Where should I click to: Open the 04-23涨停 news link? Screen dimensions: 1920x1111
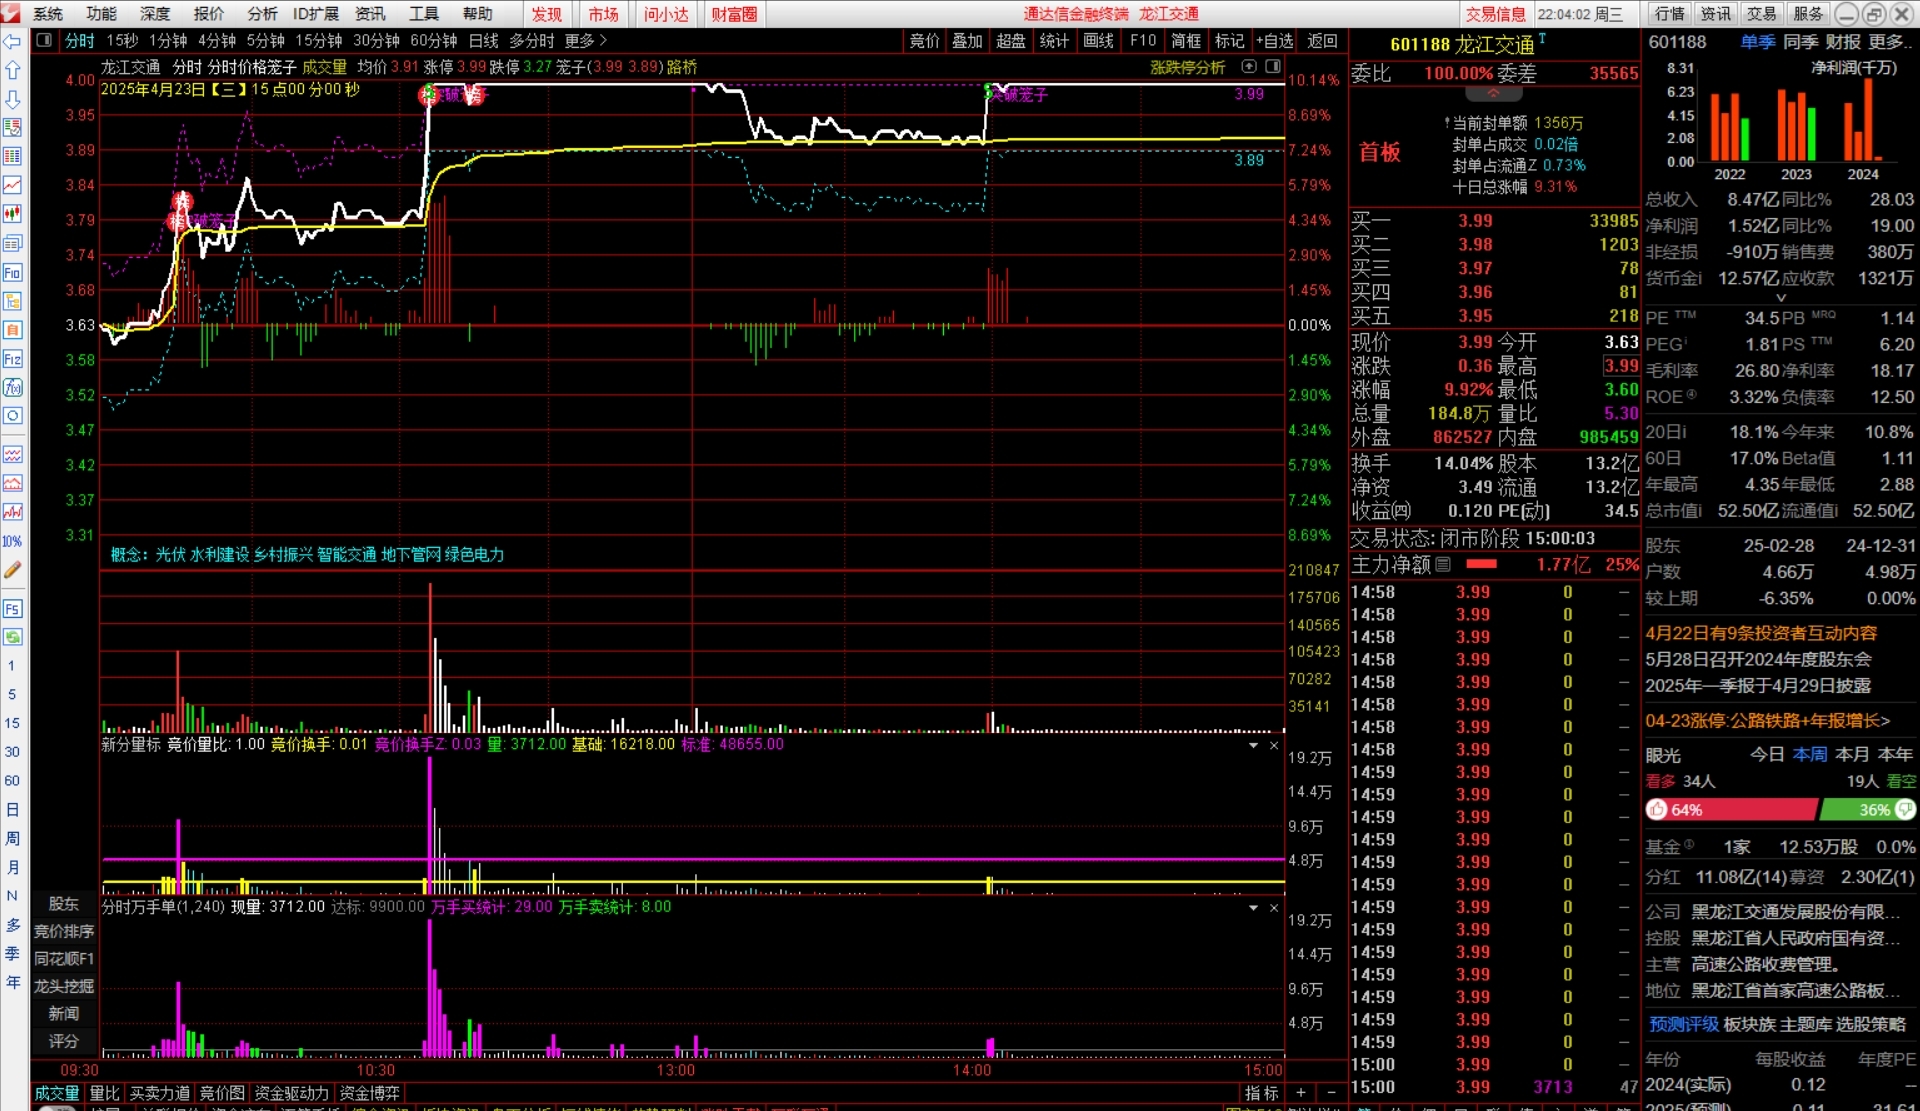click(x=1767, y=720)
